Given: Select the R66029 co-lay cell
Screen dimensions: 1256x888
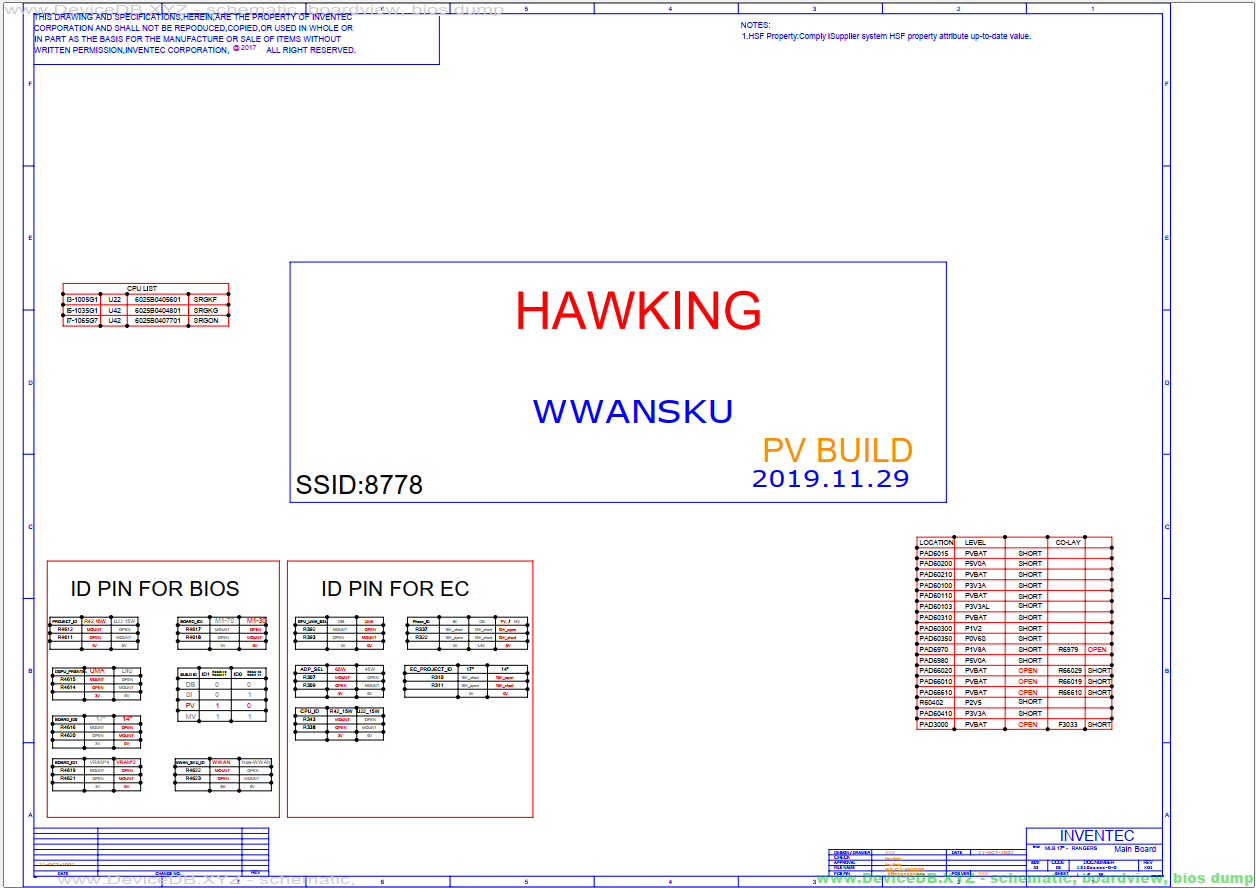Looking at the screenshot, I should (1069, 671).
